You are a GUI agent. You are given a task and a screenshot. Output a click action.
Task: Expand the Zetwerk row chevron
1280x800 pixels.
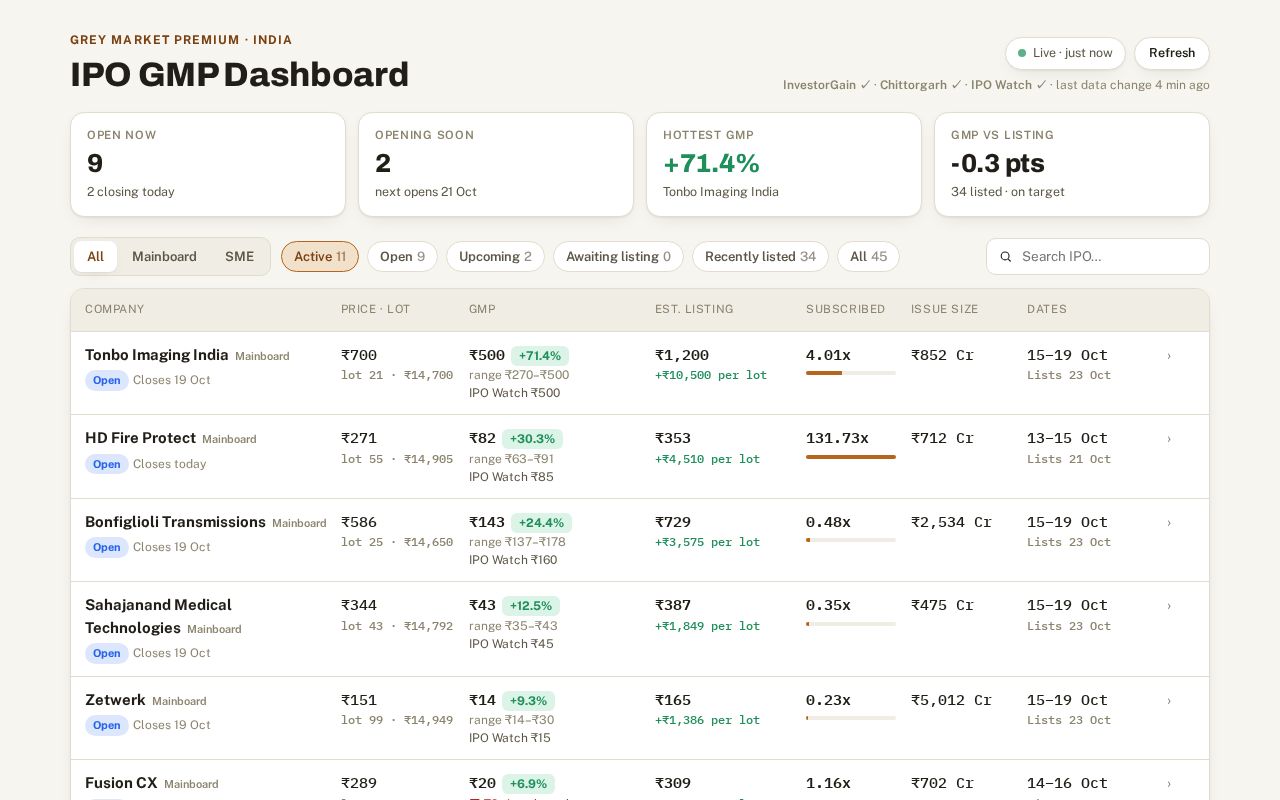tap(1169, 701)
